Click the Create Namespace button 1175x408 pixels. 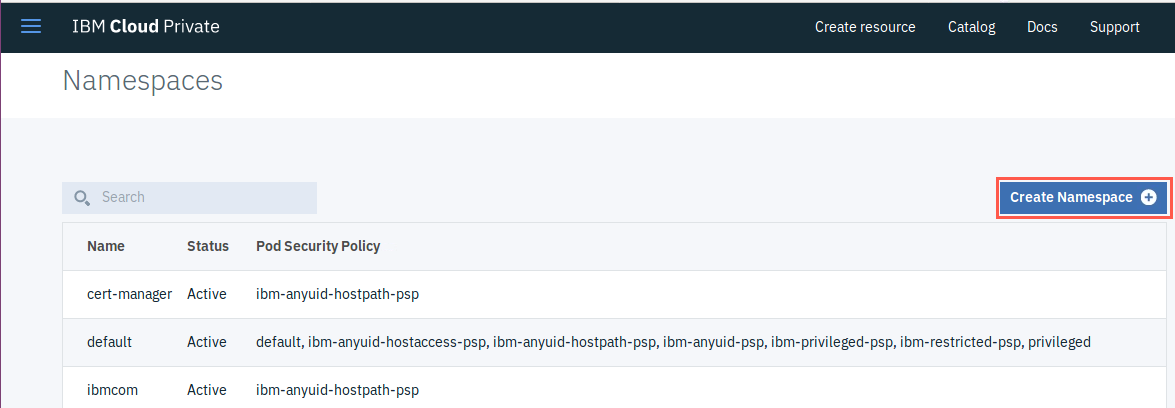coord(1083,197)
